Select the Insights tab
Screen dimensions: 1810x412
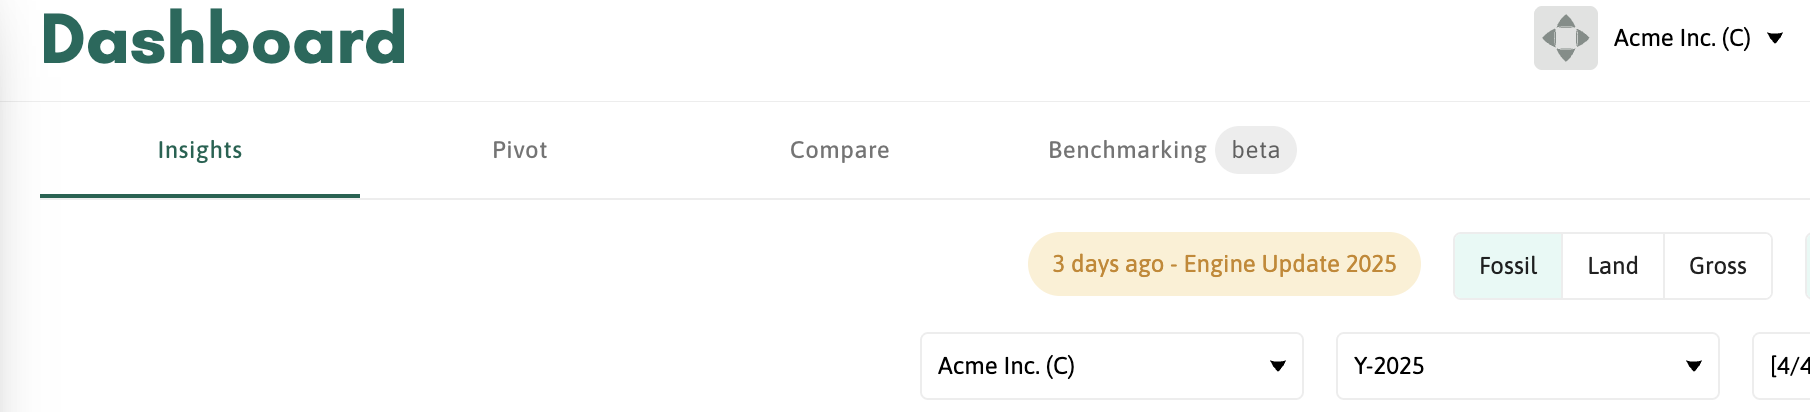tap(200, 150)
